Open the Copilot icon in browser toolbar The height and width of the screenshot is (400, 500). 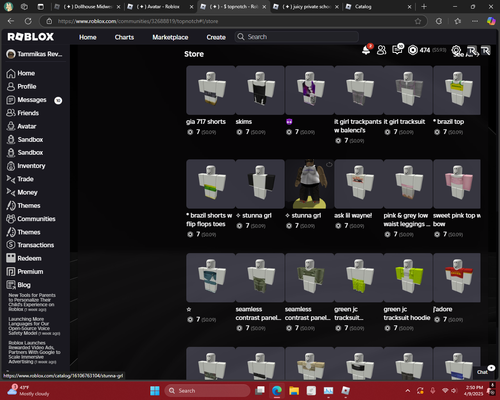coord(491,21)
